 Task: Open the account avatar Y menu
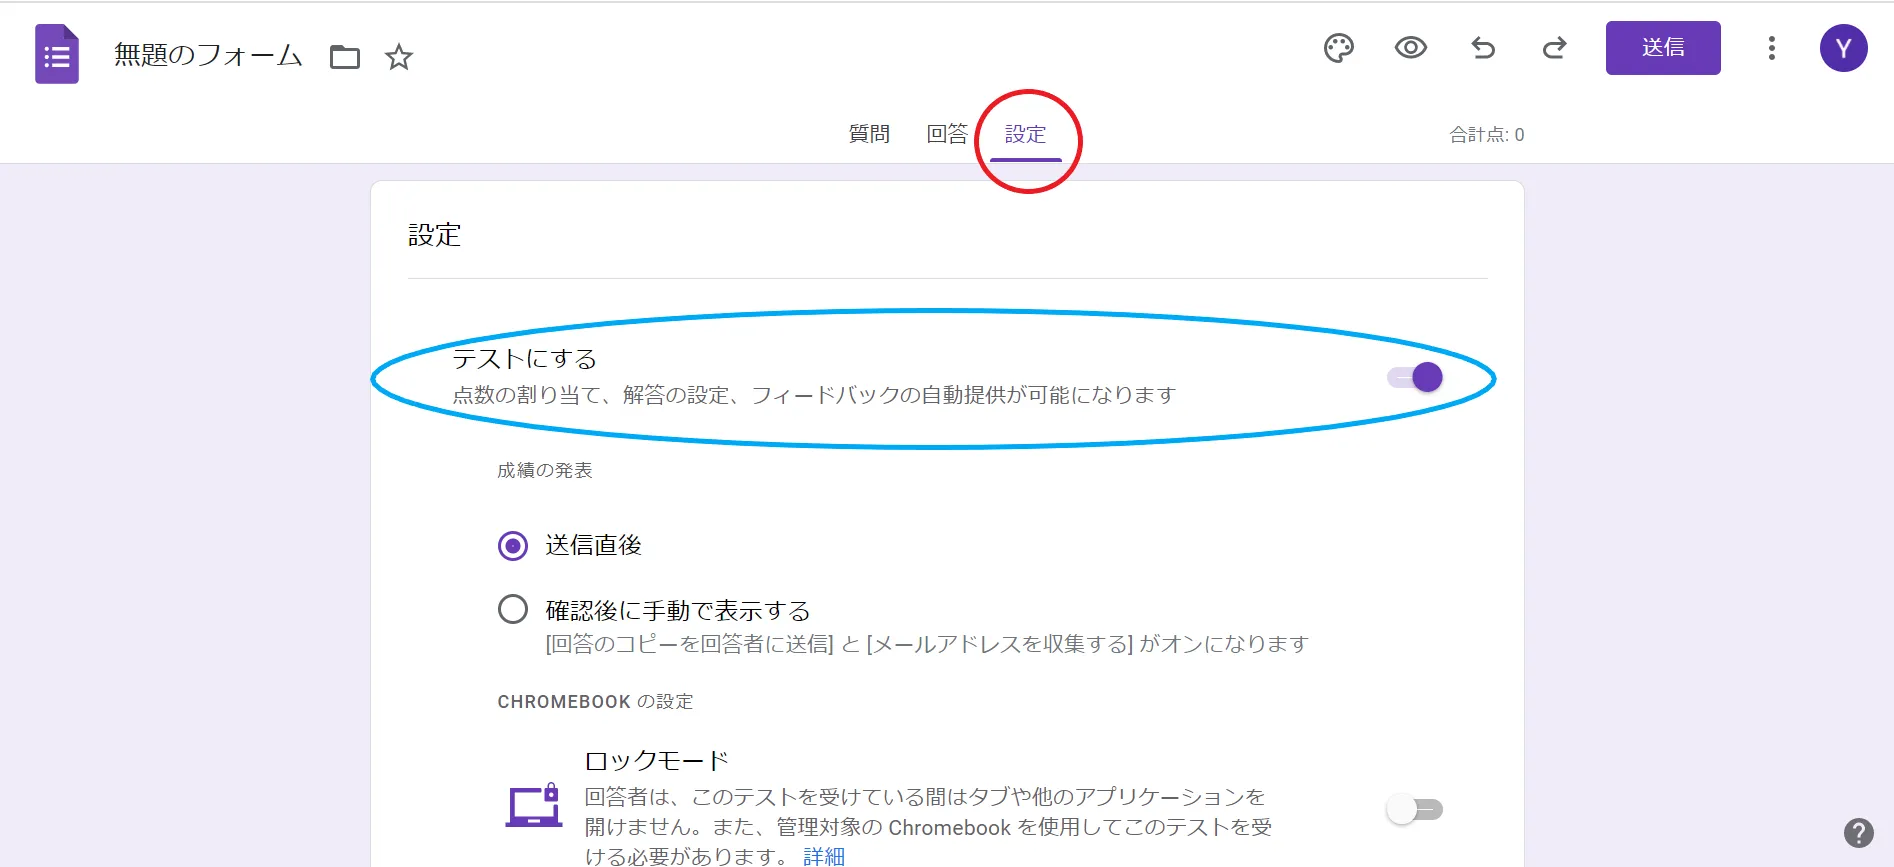point(1843,48)
